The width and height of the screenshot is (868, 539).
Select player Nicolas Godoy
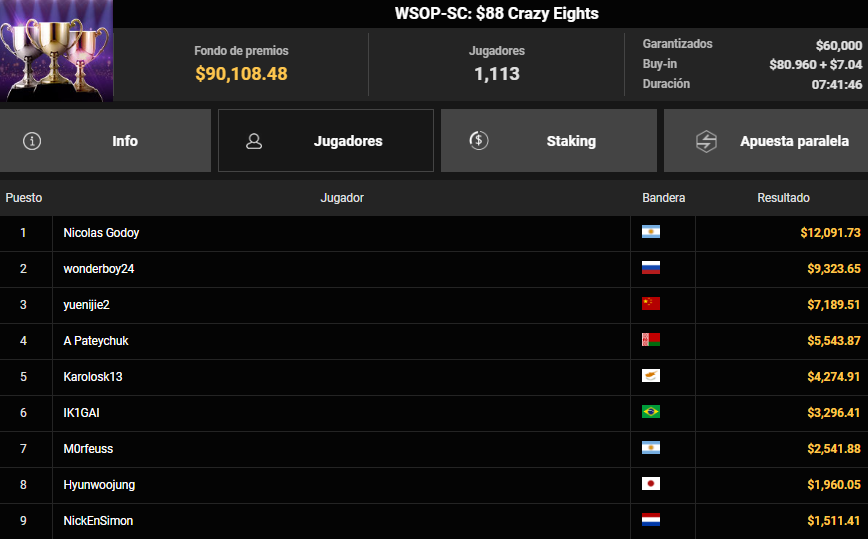tap(101, 233)
